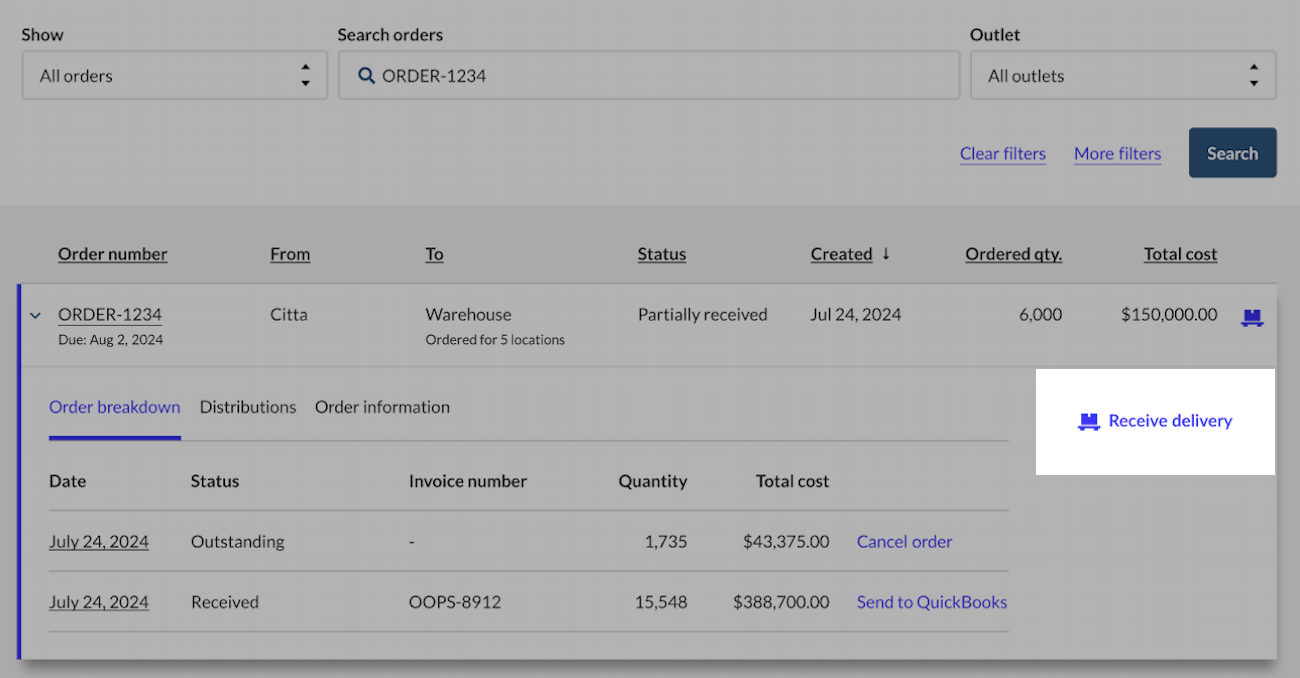
Task: Cancel the outstanding order
Action: (x=904, y=542)
